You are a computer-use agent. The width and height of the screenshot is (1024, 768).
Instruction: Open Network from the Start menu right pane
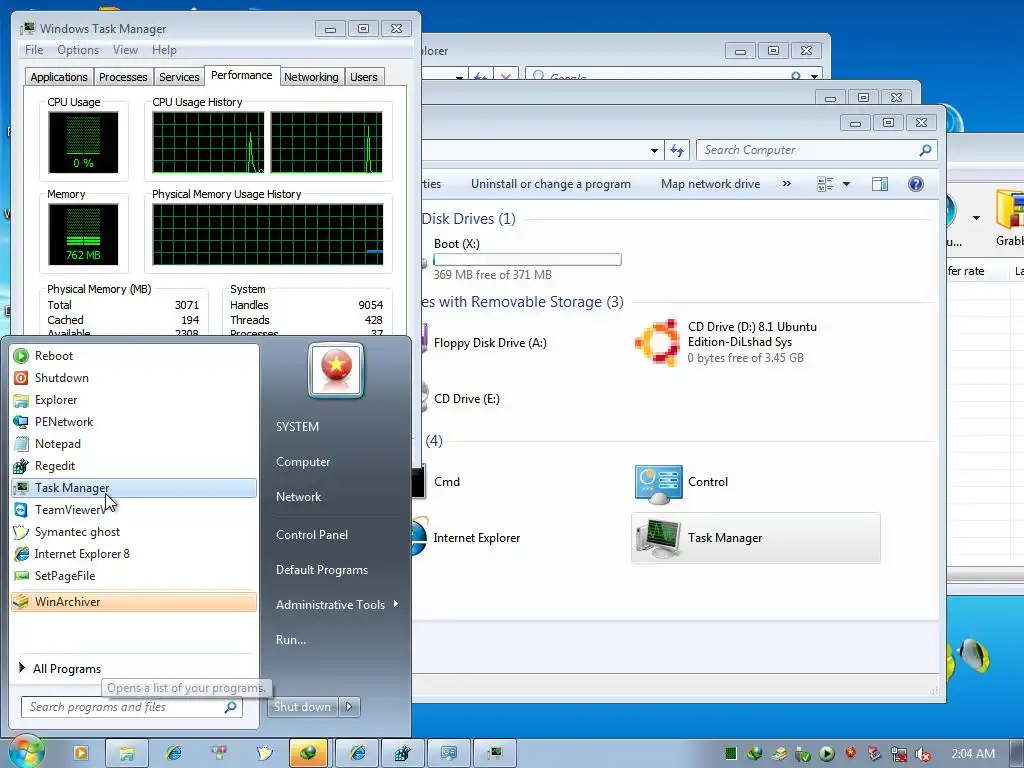pyautogui.click(x=298, y=497)
